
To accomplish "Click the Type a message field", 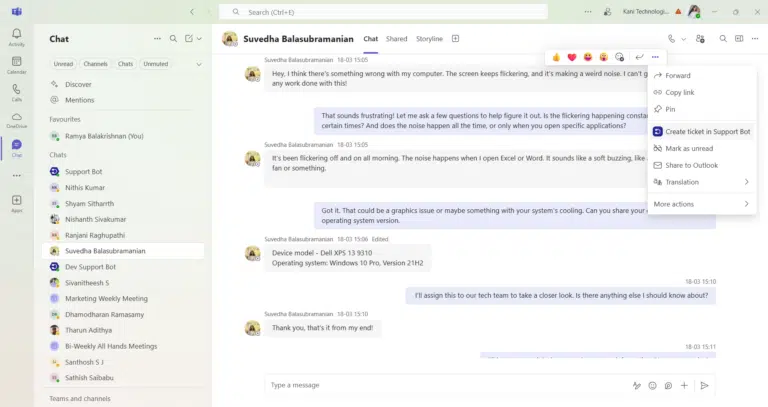I will pos(440,385).
